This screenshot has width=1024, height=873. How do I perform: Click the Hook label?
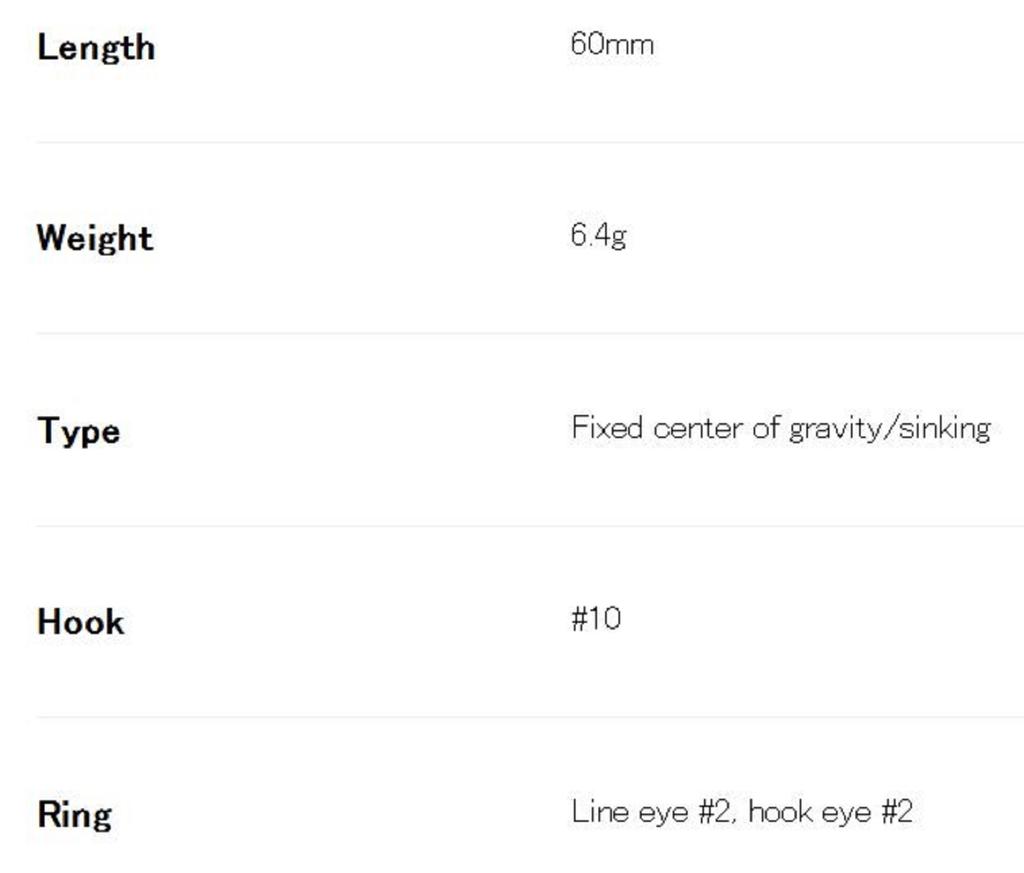[80, 622]
